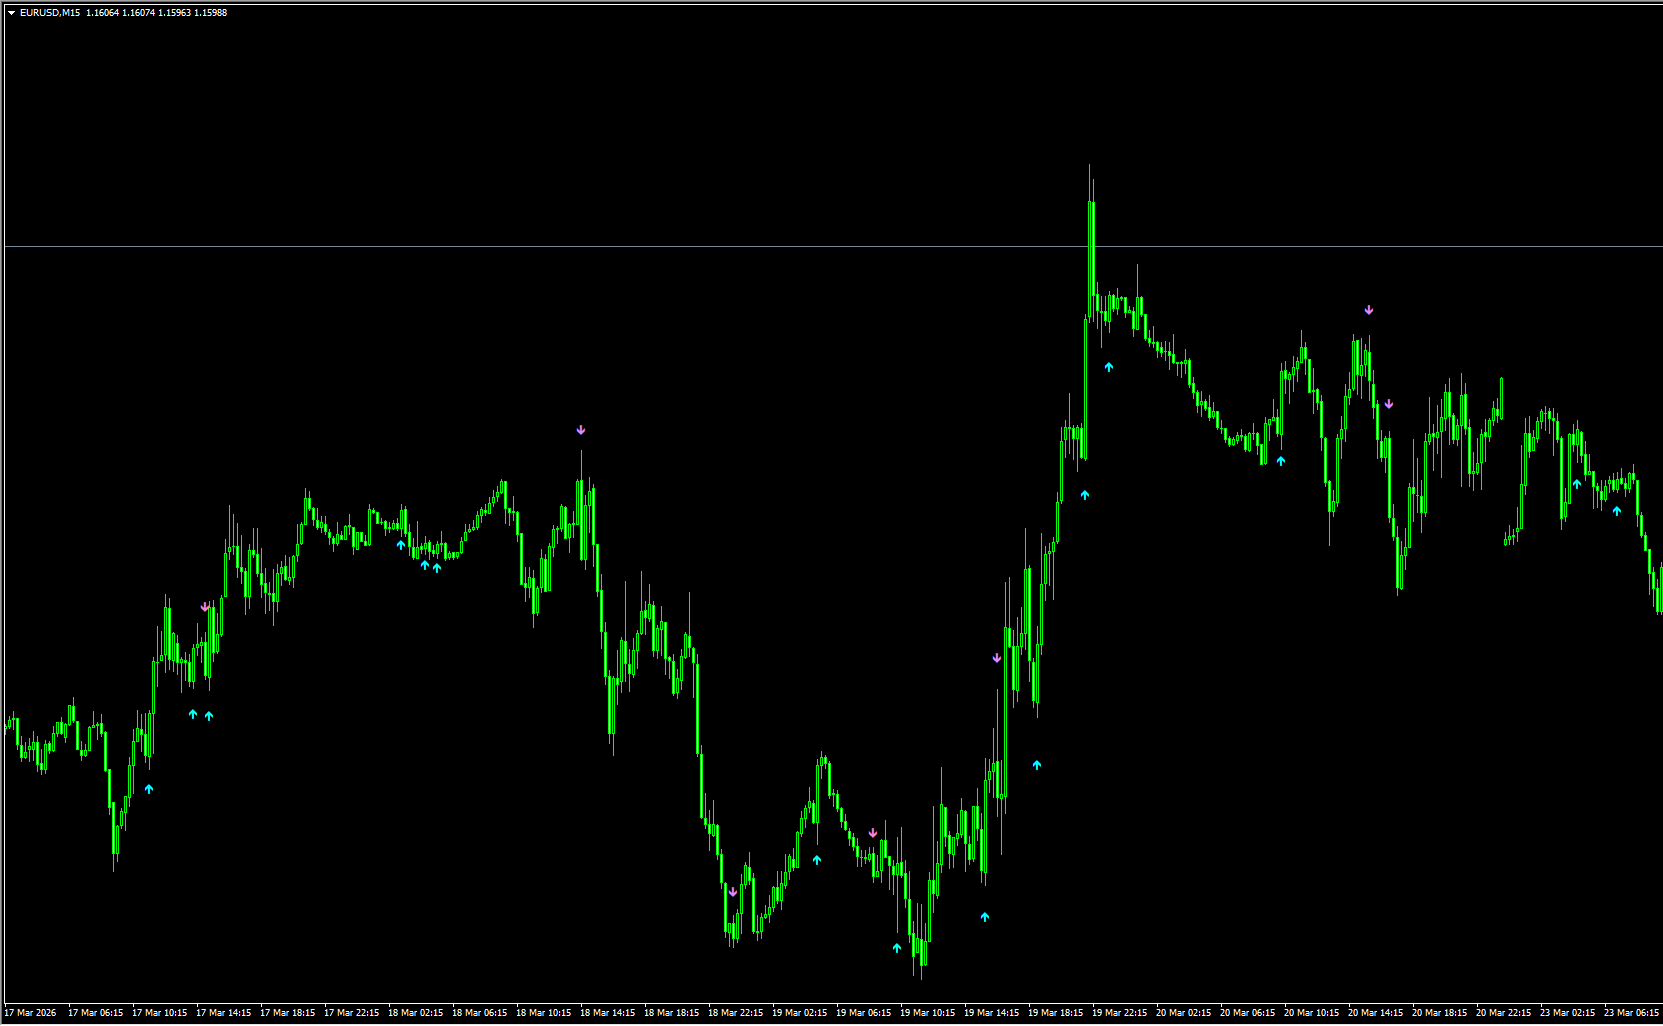1663x1026 pixels.
Task: Select the 23 Mar 06:15 time label
Action: click(x=1631, y=1013)
